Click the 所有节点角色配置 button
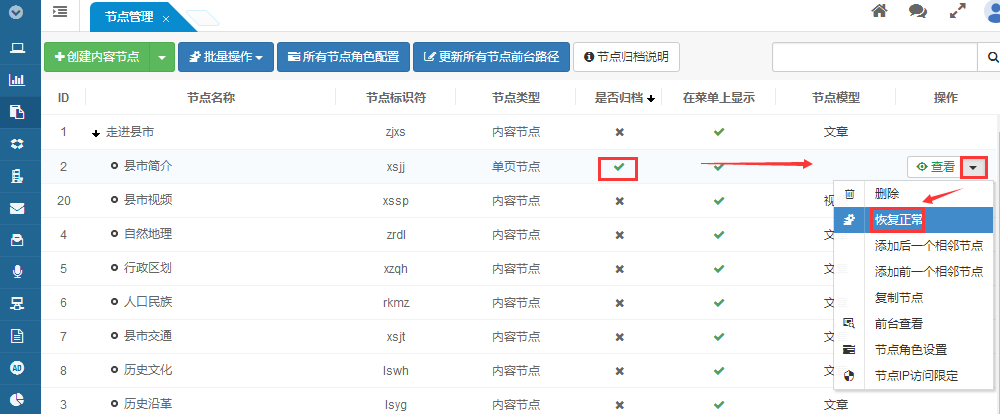Image resolution: width=1000 pixels, height=414 pixels. coord(343,57)
